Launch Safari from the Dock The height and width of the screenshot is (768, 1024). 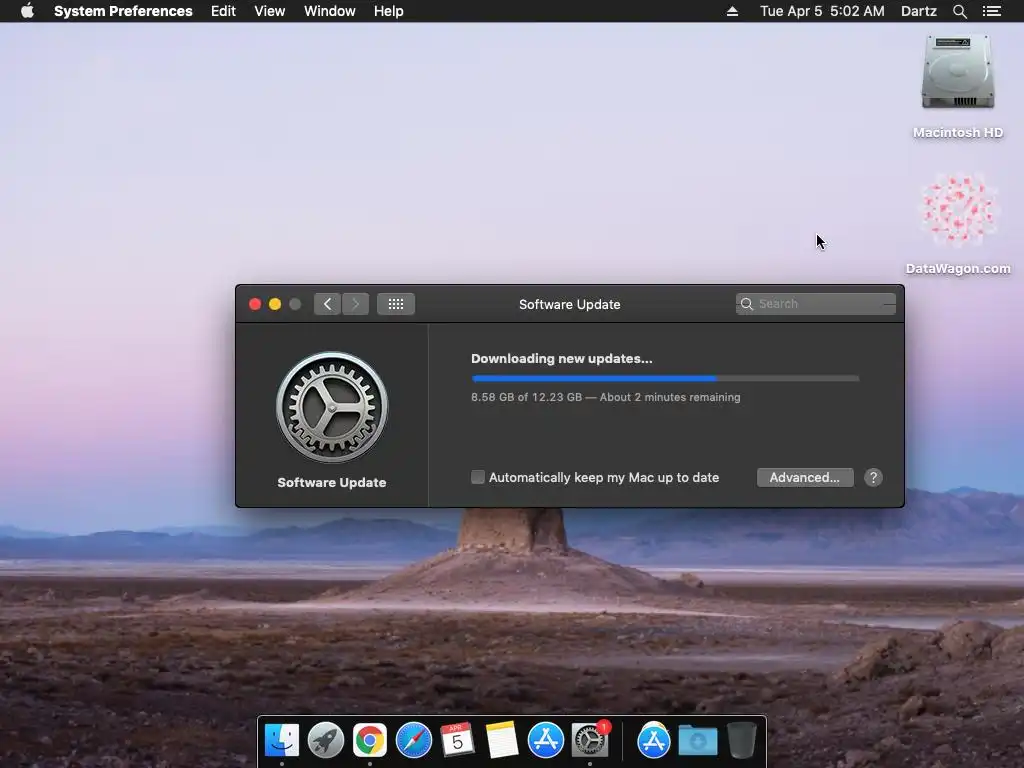(413, 740)
